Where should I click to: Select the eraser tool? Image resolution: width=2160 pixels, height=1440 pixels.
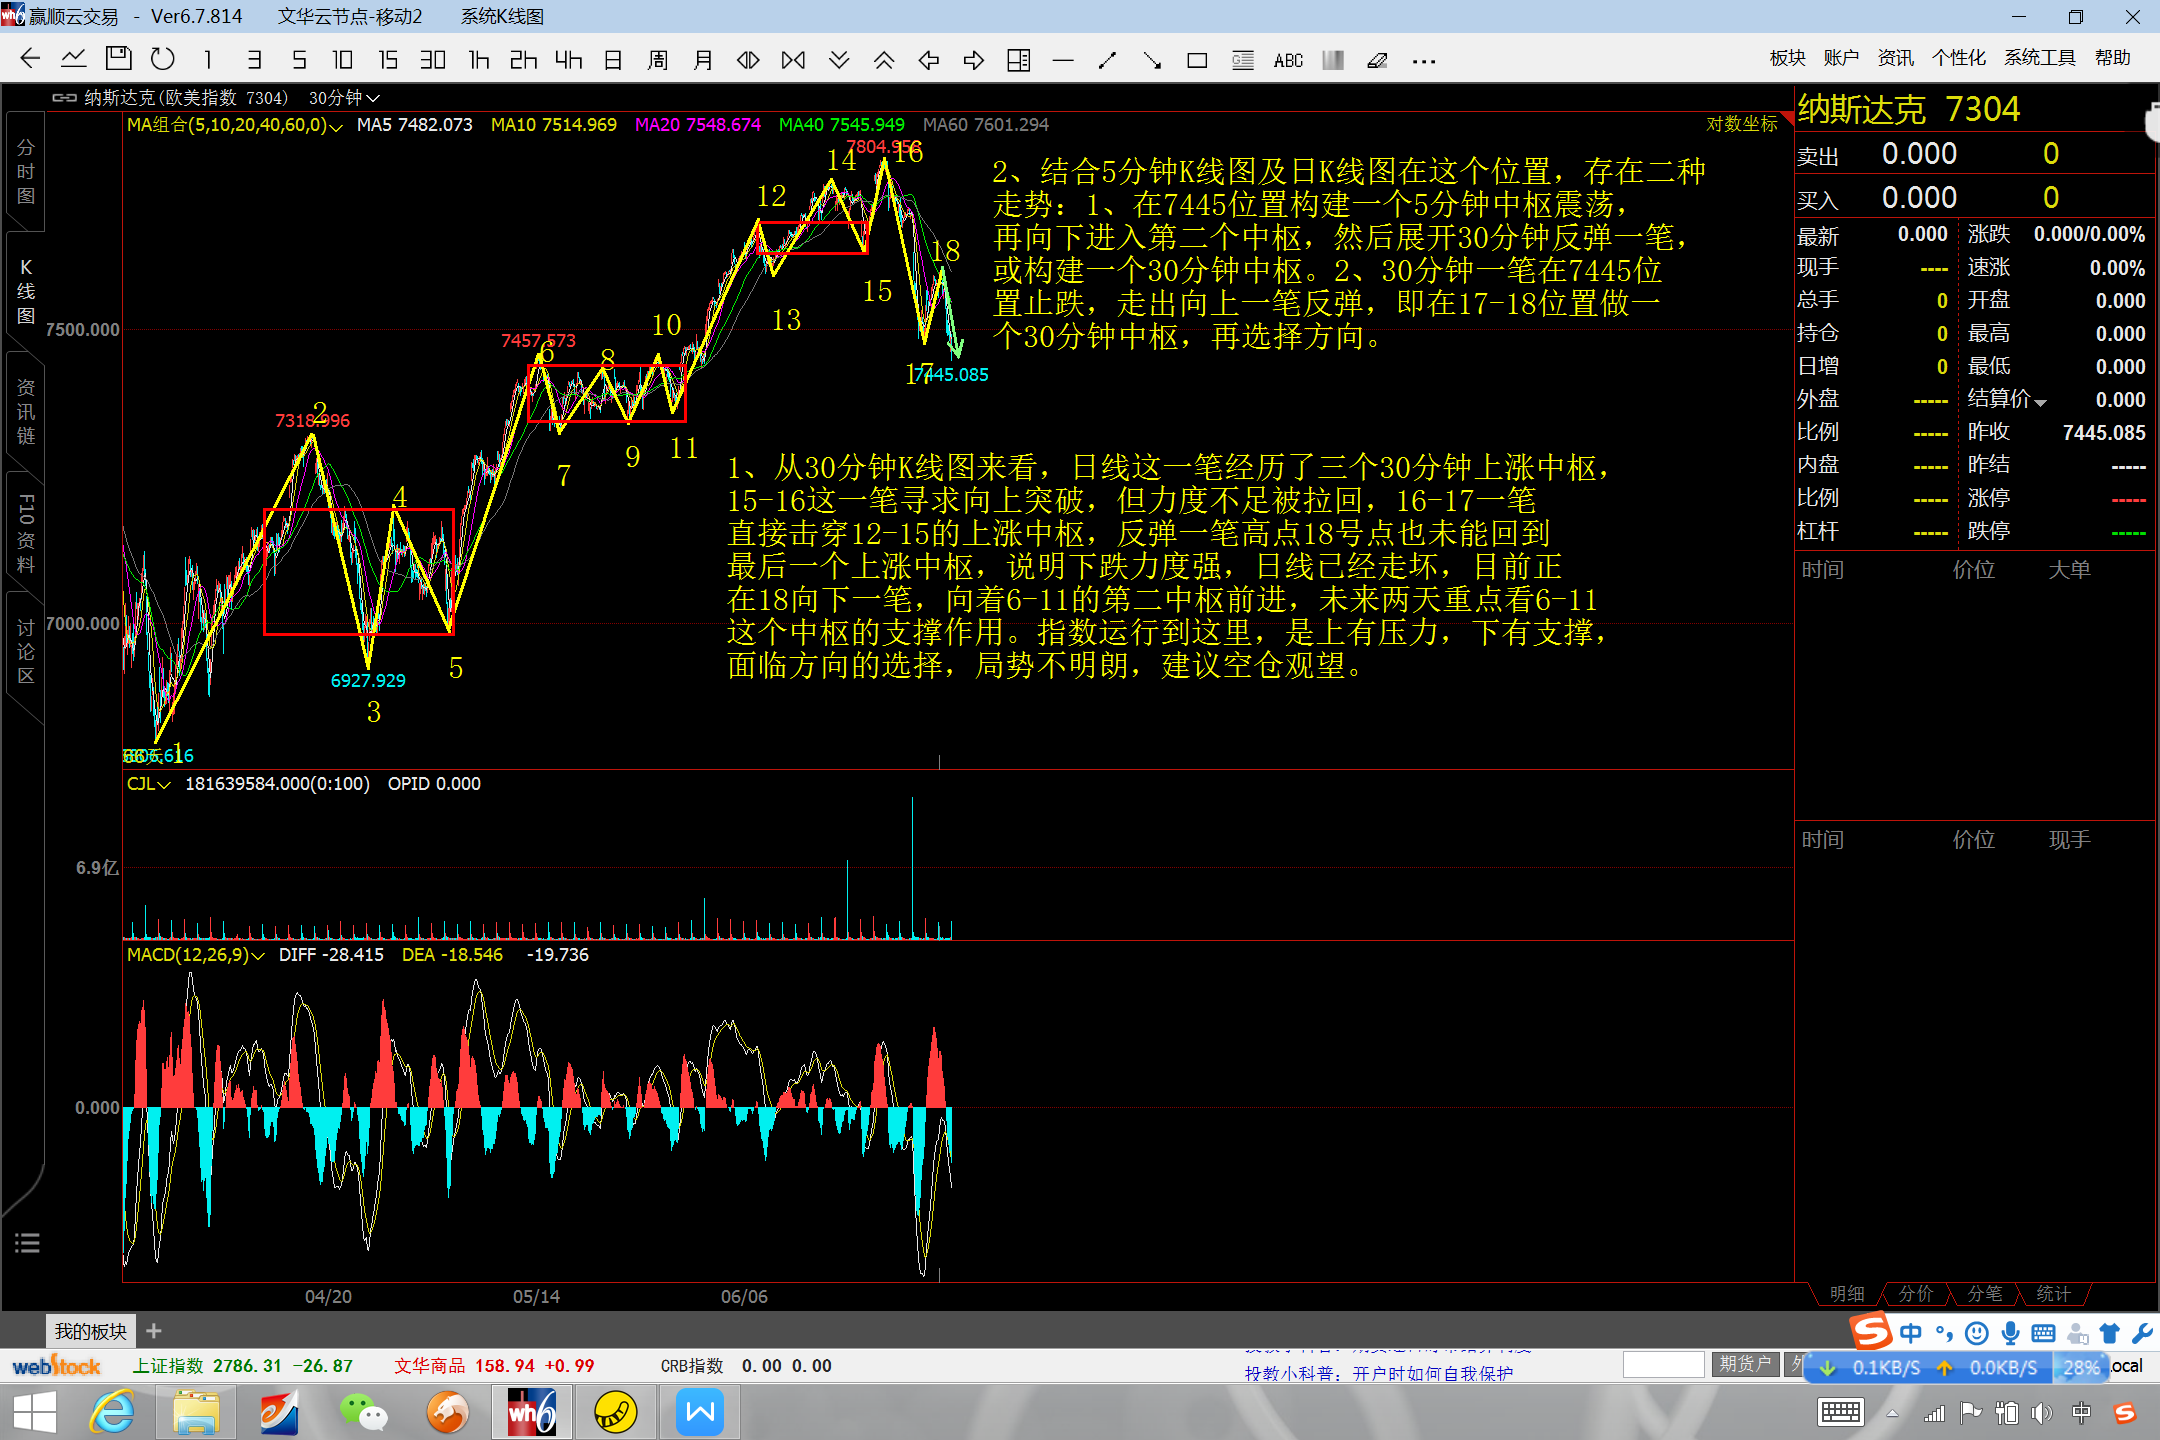pyautogui.click(x=1377, y=61)
